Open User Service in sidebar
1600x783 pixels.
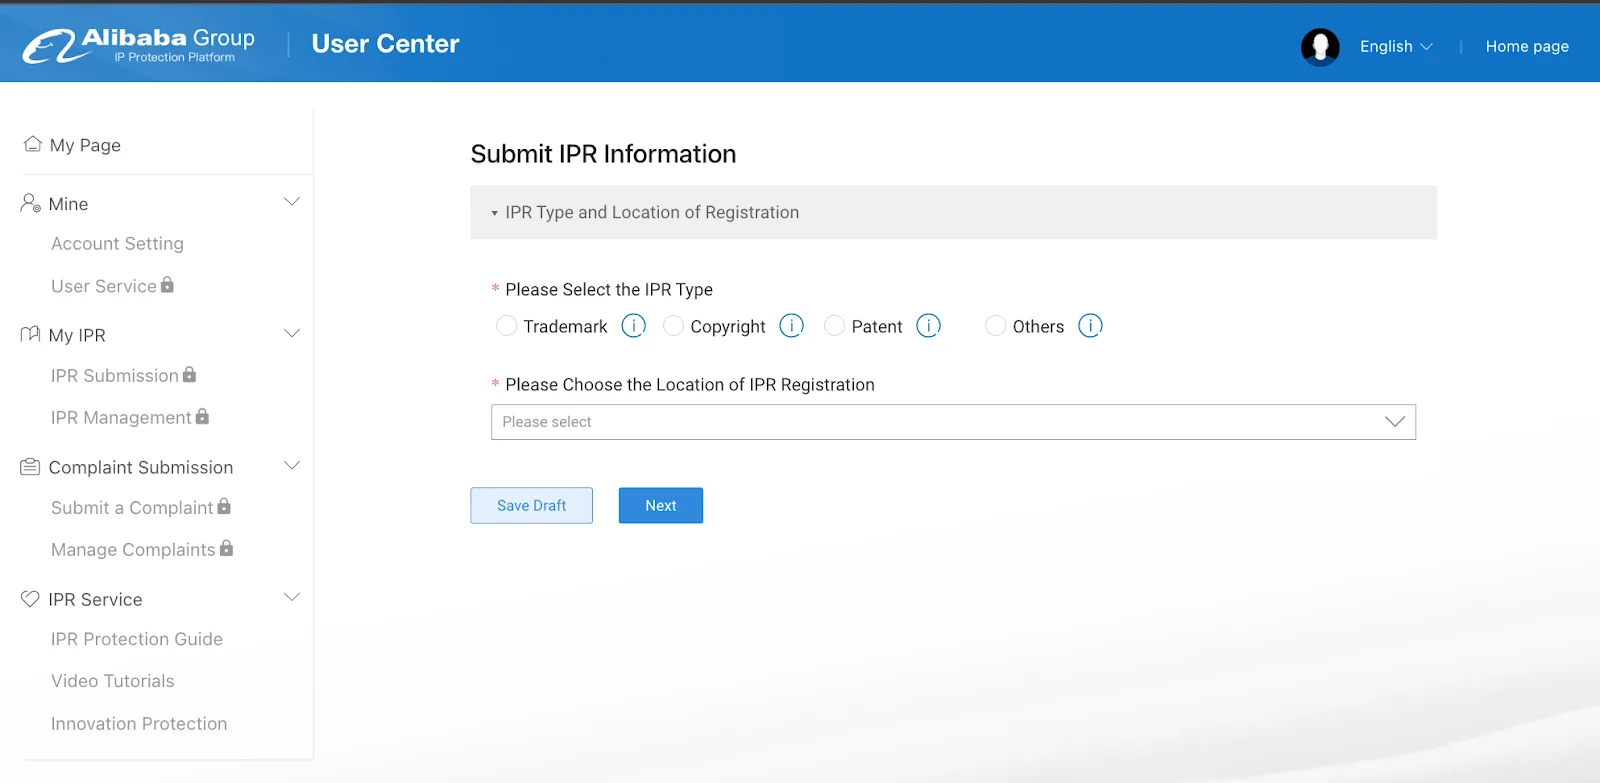click(x=104, y=287)
